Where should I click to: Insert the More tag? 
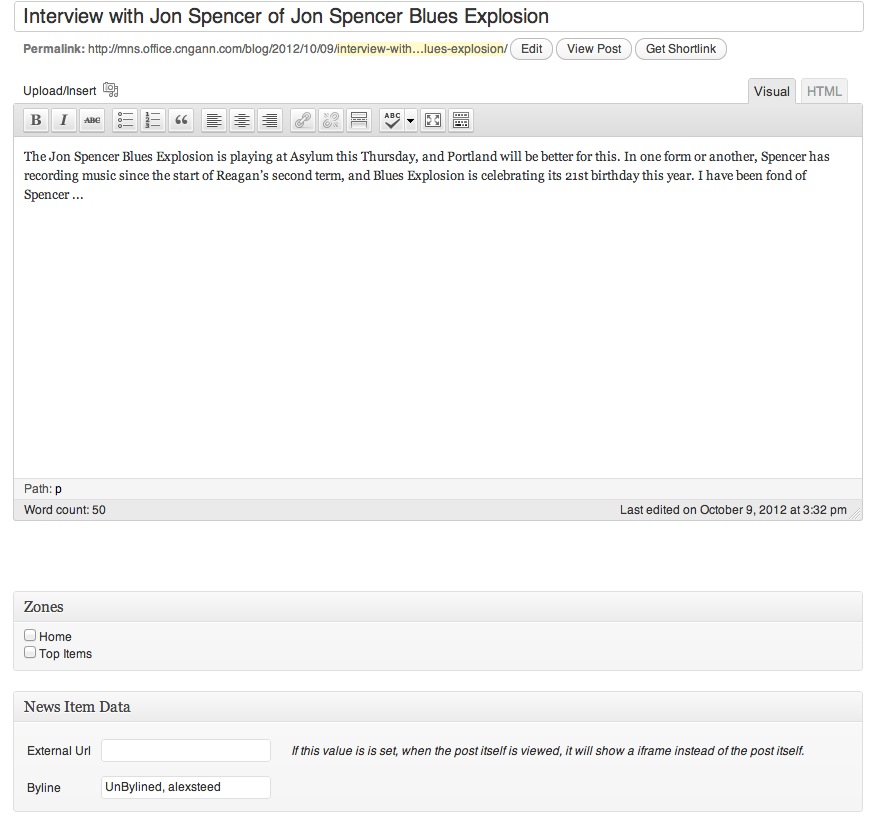pyautogui.click(x=359, y=120)
